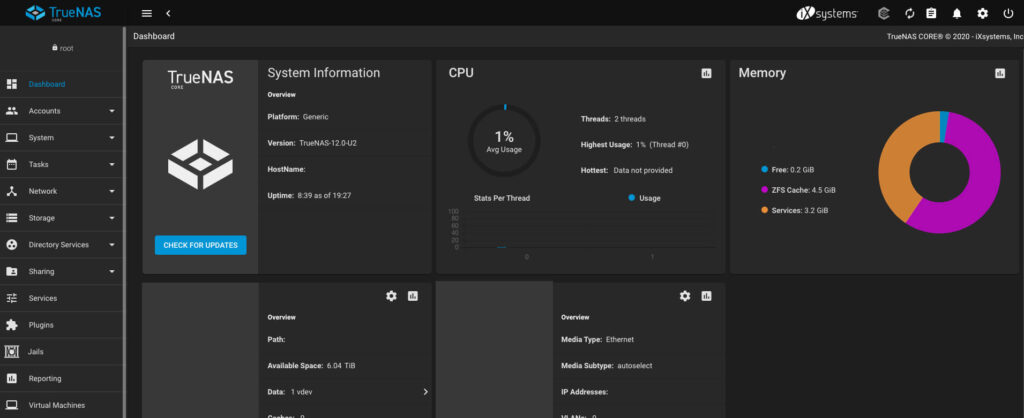Open the task manager sync icon
The image size is (1024, 418).
pos(910,13)
